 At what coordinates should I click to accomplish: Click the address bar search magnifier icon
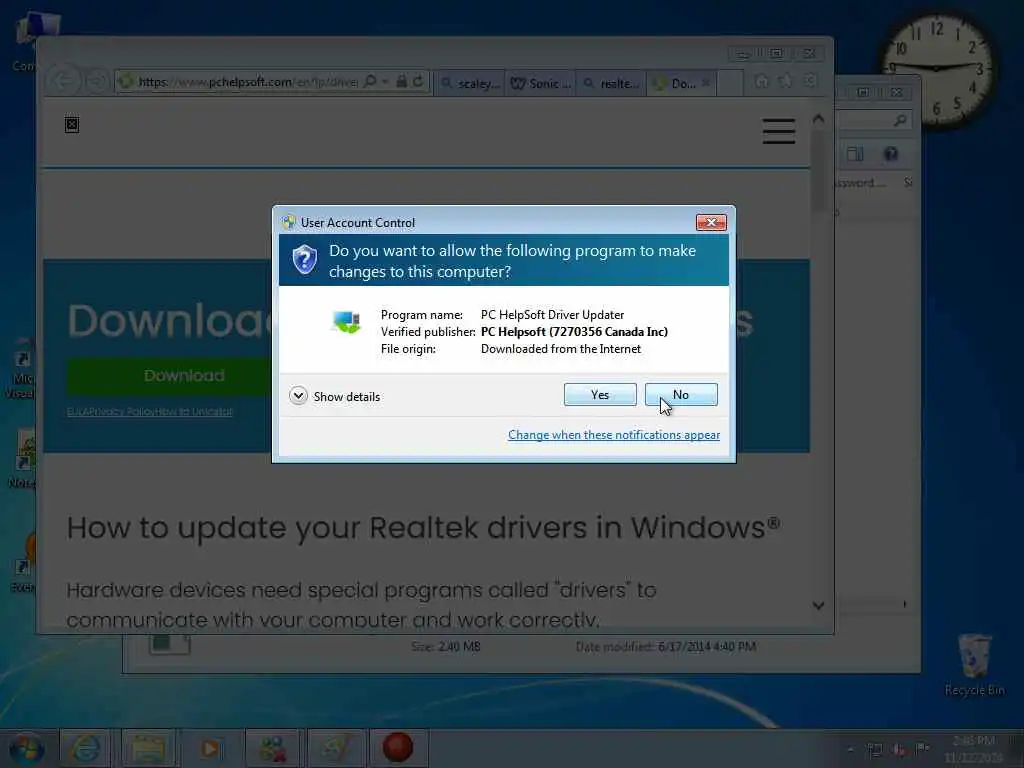(370, 82)
